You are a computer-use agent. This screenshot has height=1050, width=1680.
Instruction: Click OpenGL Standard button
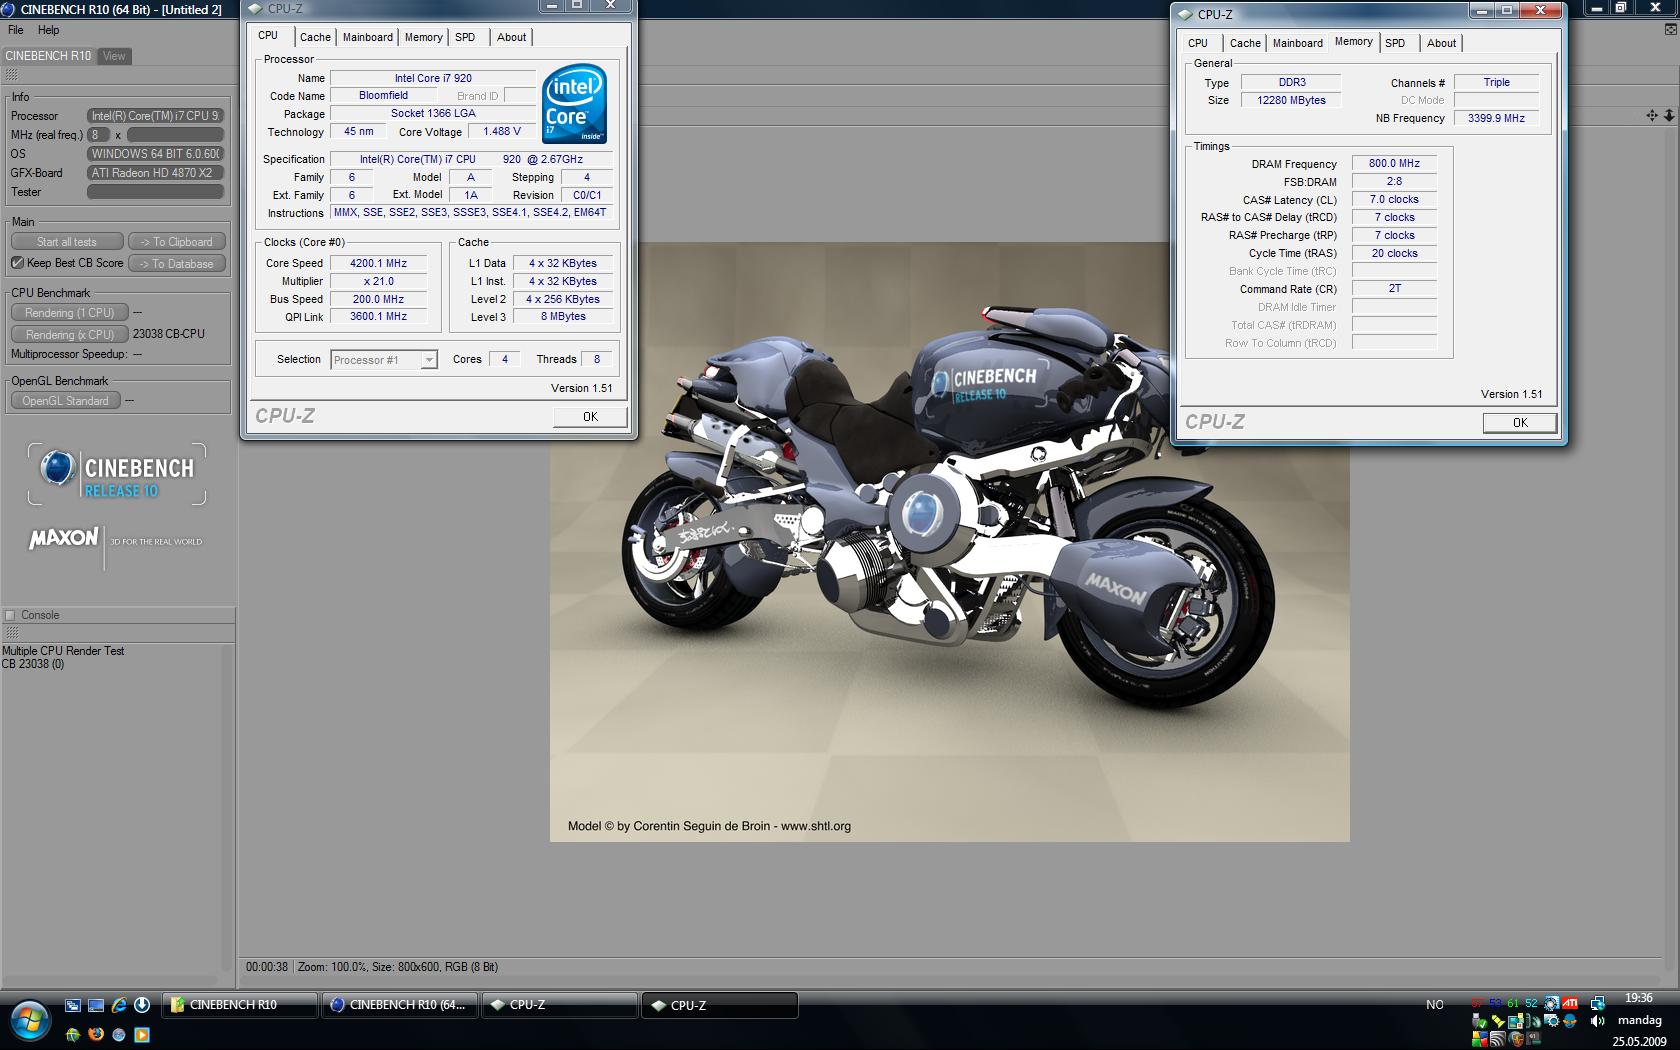click(65, 401)
